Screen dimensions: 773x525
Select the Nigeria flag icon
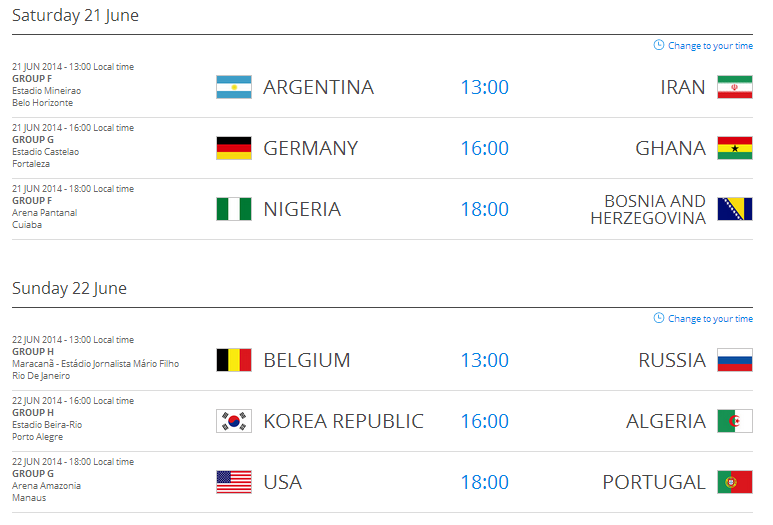pyautogui.click(x=234, y=209)
